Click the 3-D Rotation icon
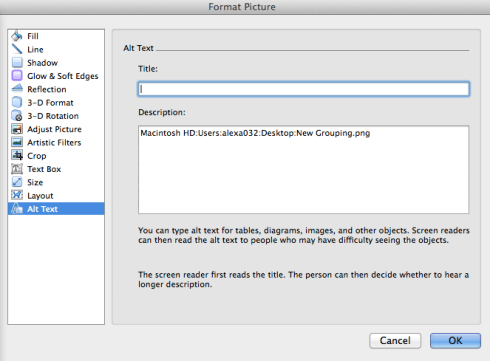This screenshot has width=490, height=361. (17, 116)
